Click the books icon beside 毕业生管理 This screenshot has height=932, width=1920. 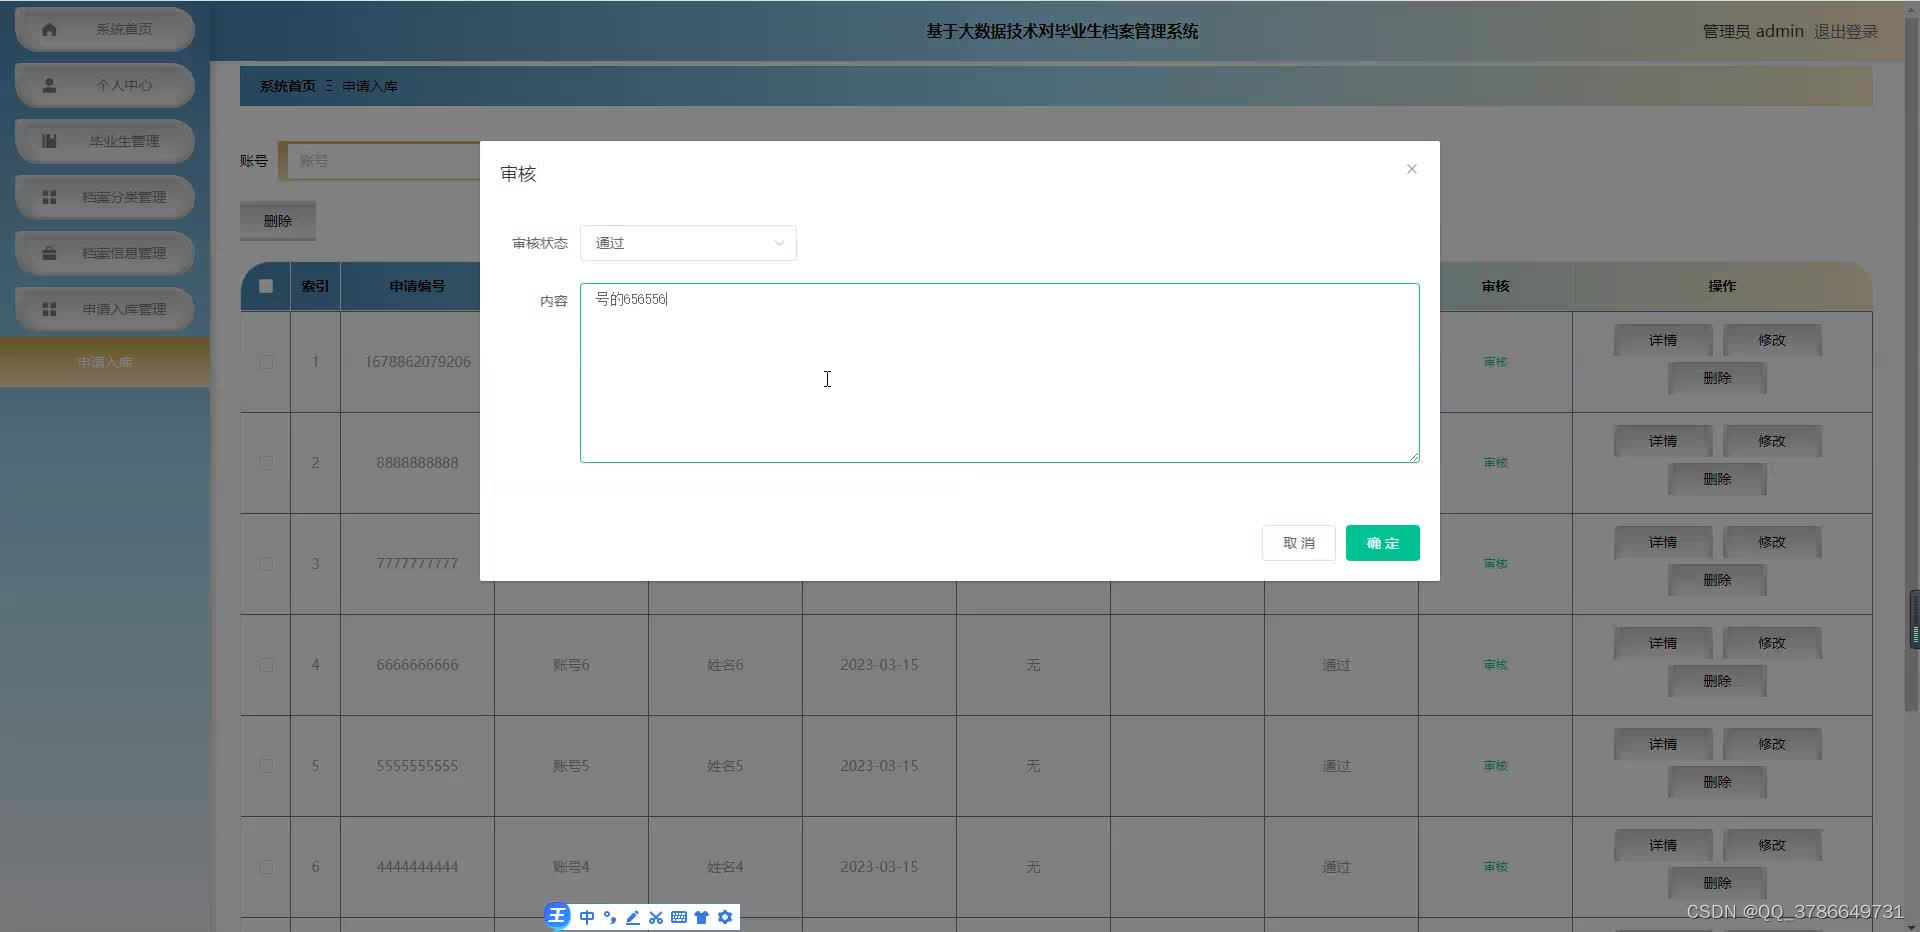[49, 141]
